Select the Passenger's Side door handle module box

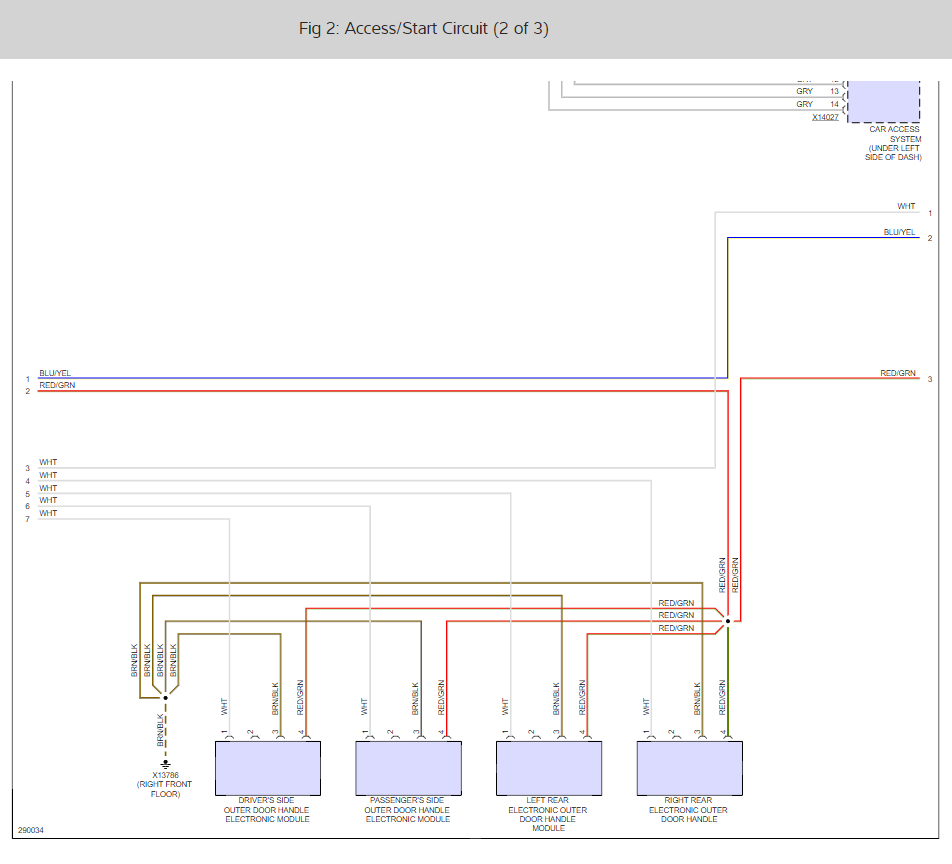(408, 768)
